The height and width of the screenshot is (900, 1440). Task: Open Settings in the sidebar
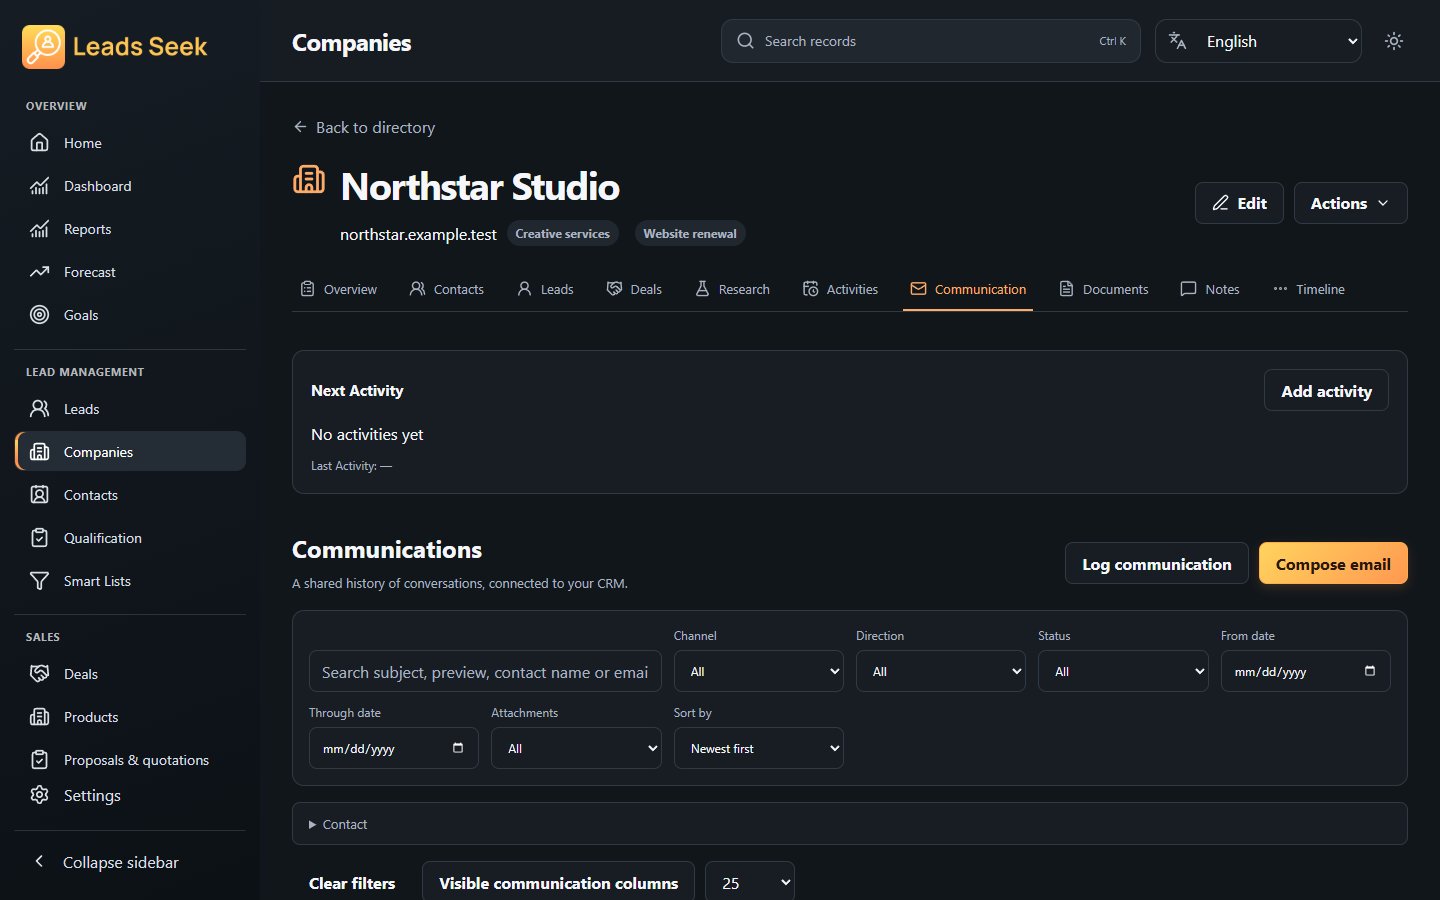[130, 795]
